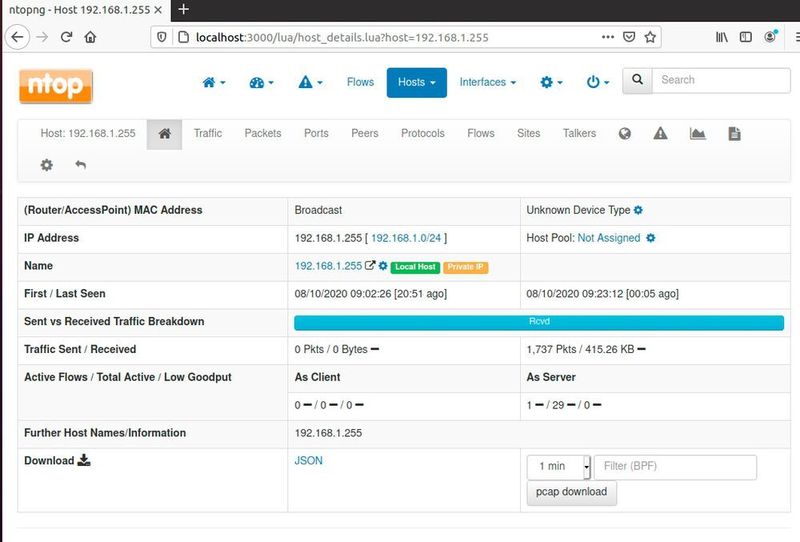This screenshot has width=800, height=542.
Task: Click the back arrow in host bar
Action: tap(81, 165)
